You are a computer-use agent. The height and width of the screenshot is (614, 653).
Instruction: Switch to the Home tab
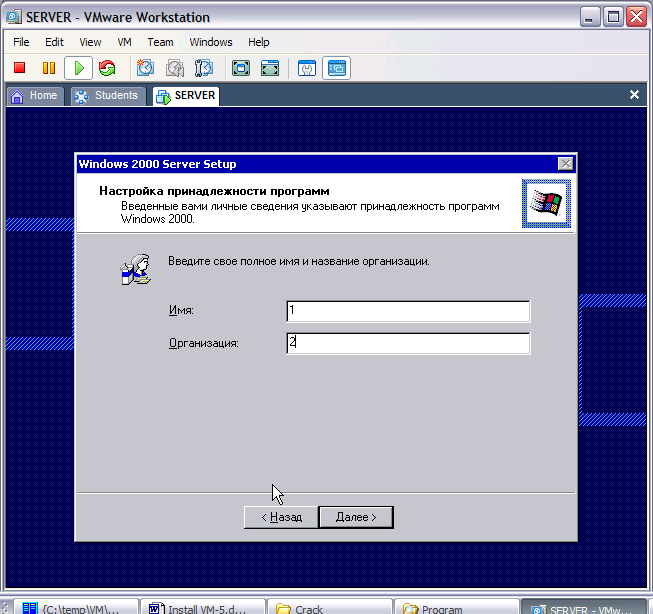pyautogui.click(x=35, y=96)
